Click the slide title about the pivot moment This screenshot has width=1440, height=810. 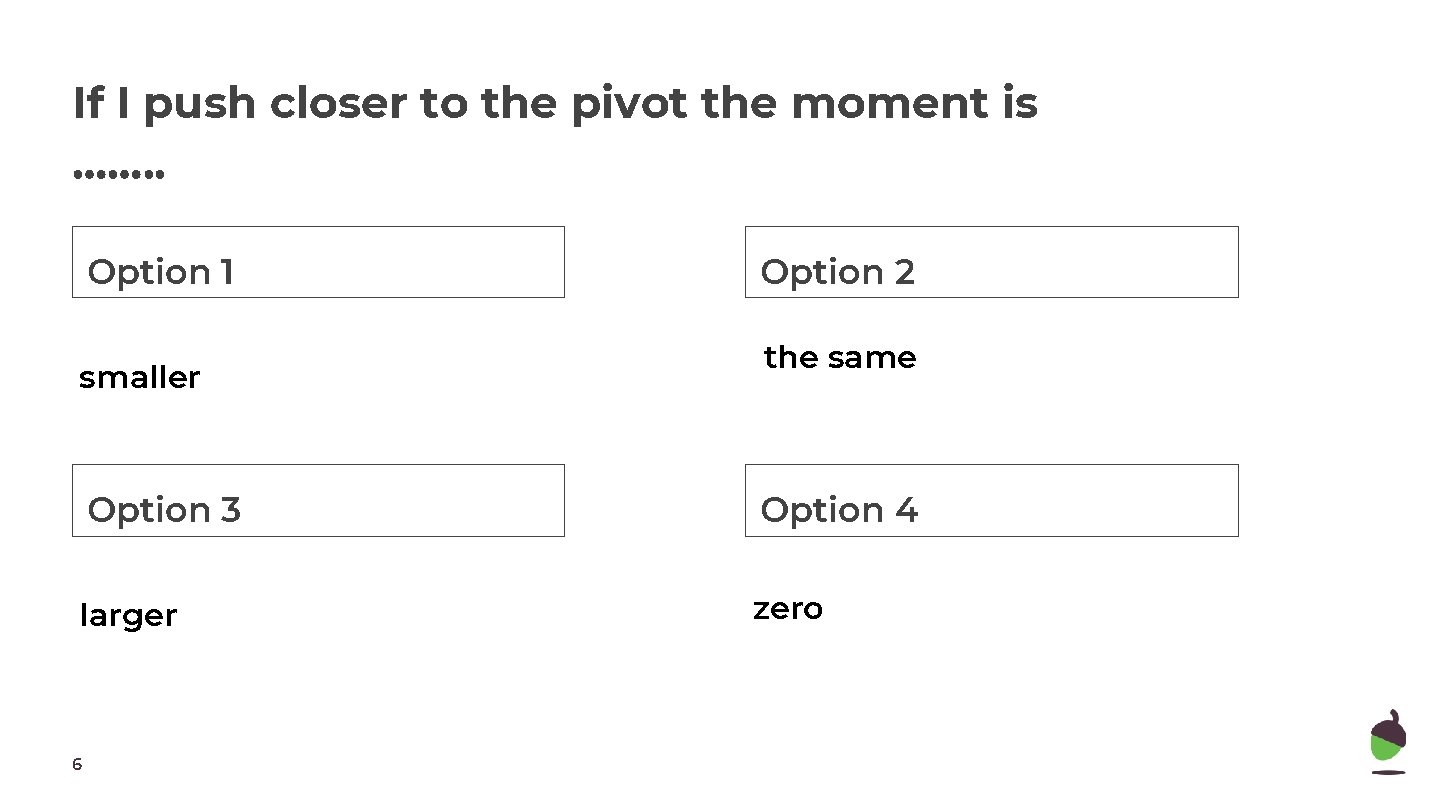[555, 104]
